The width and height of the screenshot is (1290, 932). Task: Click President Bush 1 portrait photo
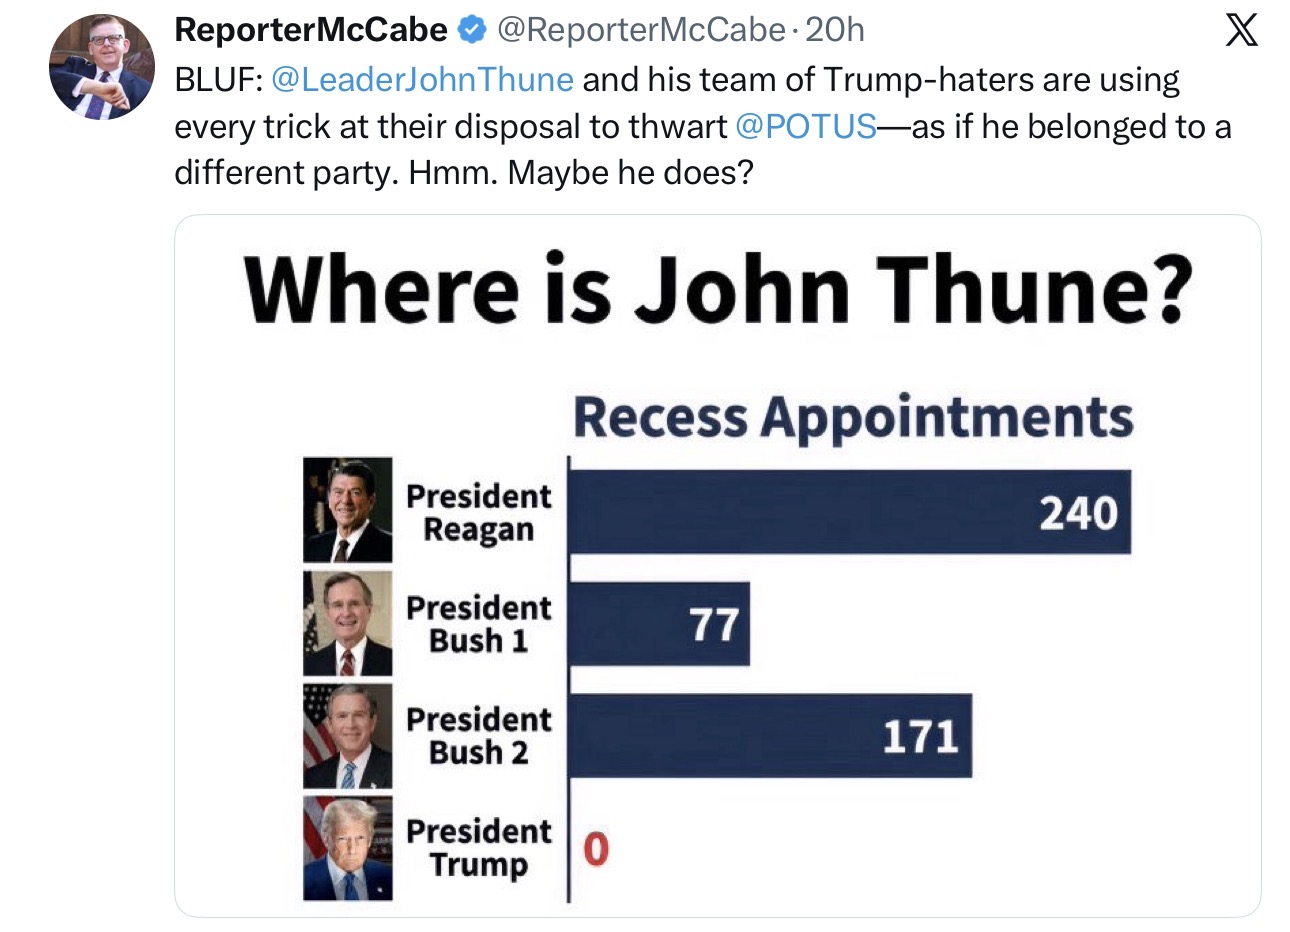point(348,623)
